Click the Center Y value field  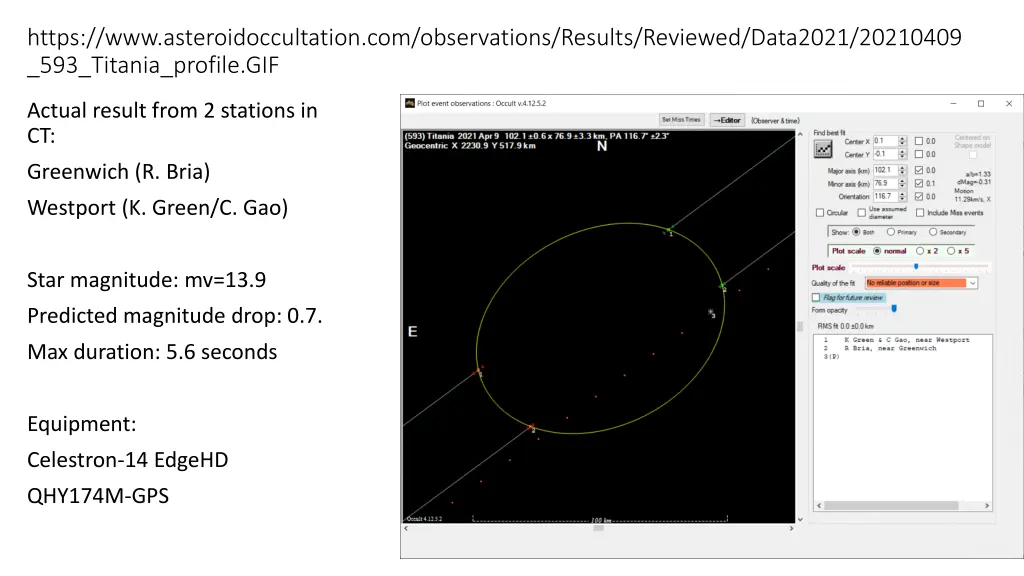[885, 154]
